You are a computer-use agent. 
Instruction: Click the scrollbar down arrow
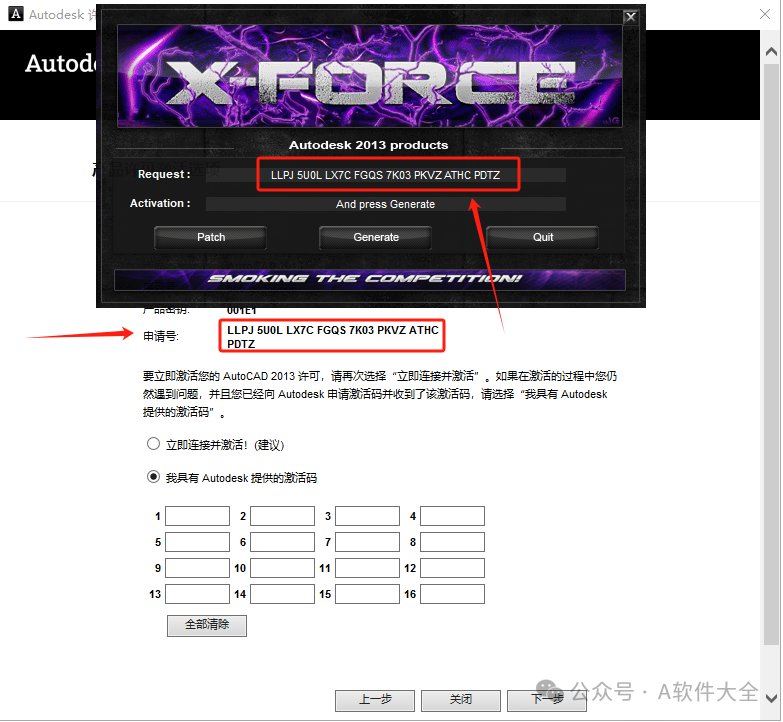(x=771, y=698)
